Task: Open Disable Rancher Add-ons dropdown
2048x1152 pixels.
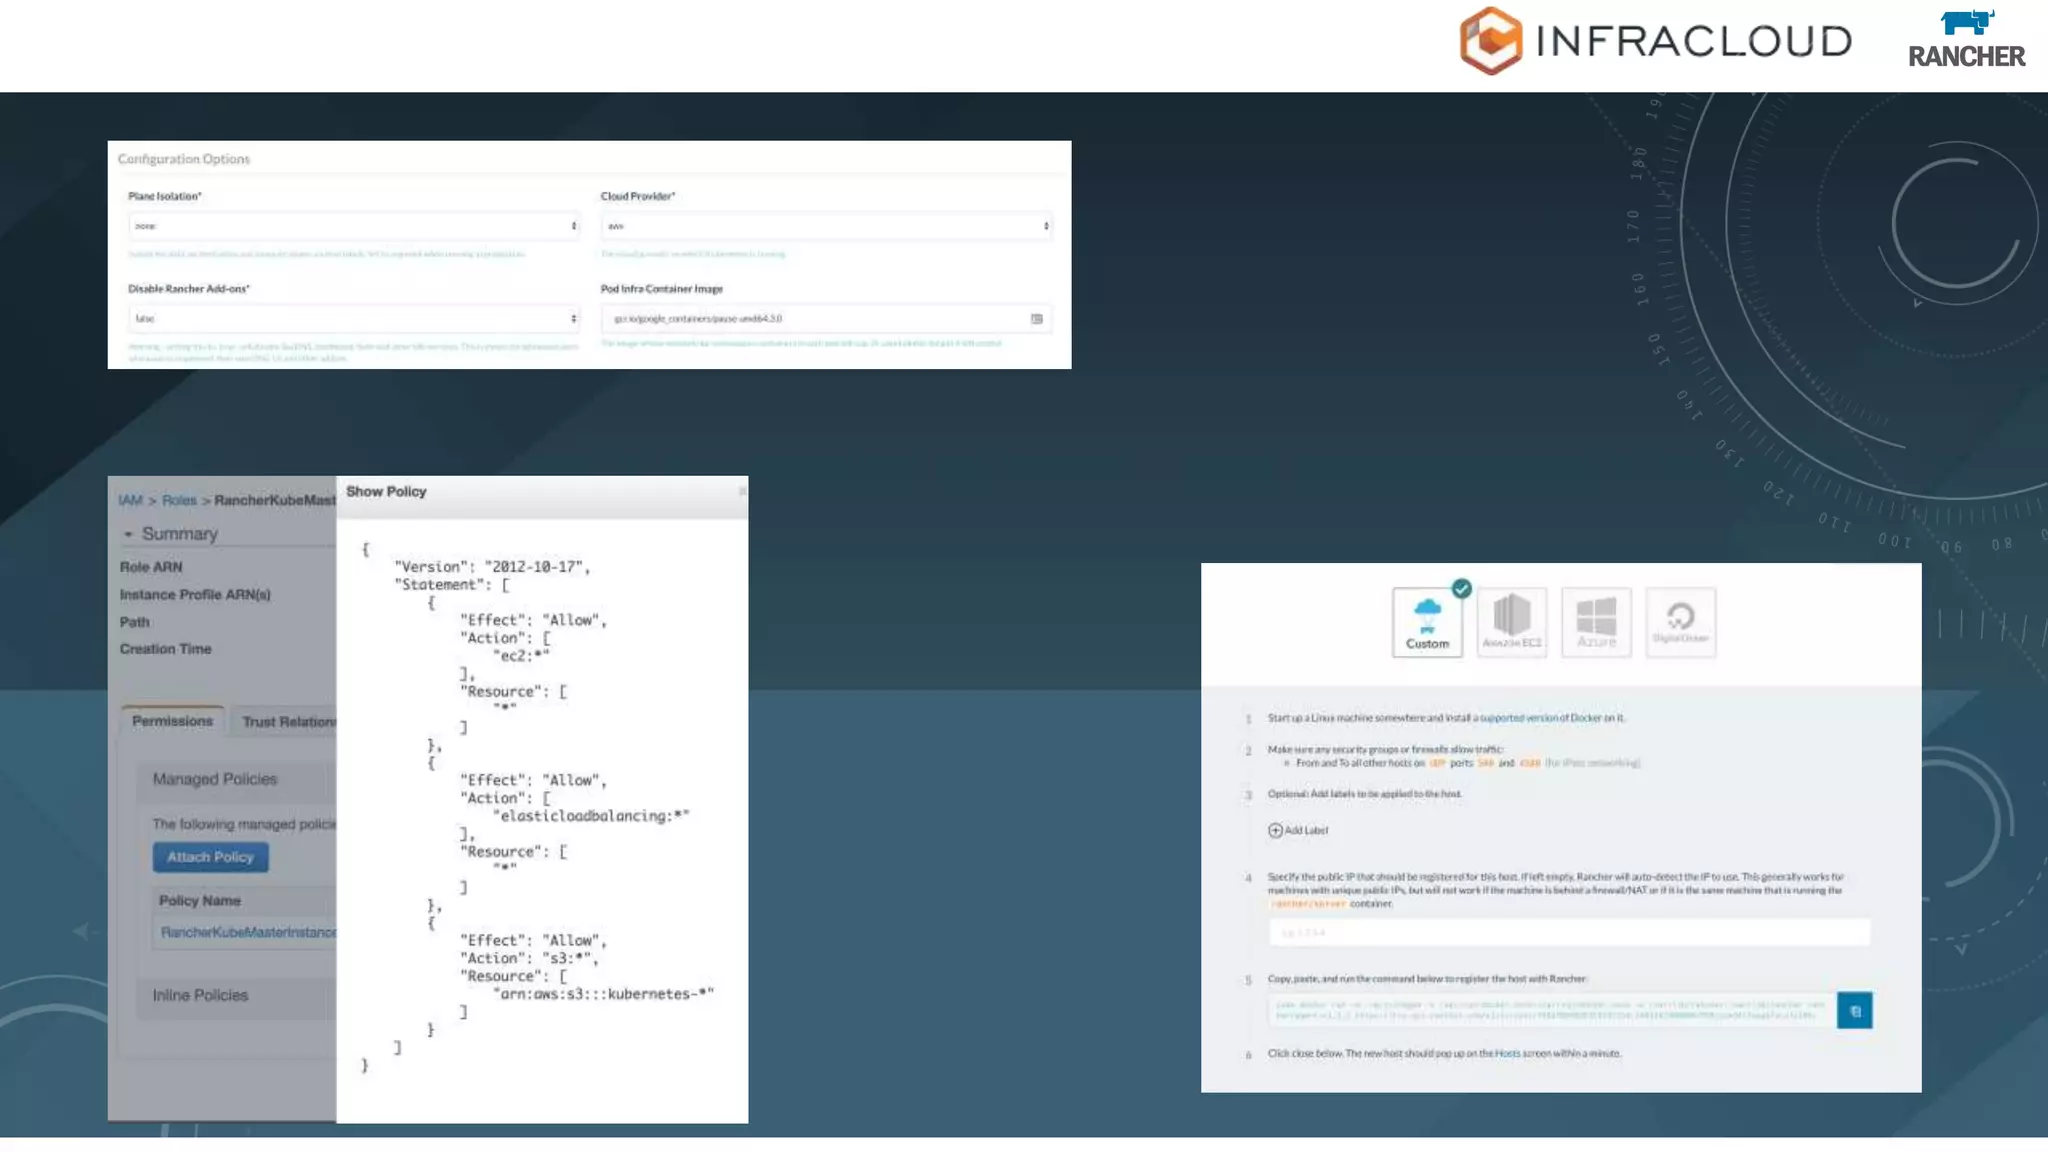Action: [x=353, y=318]
